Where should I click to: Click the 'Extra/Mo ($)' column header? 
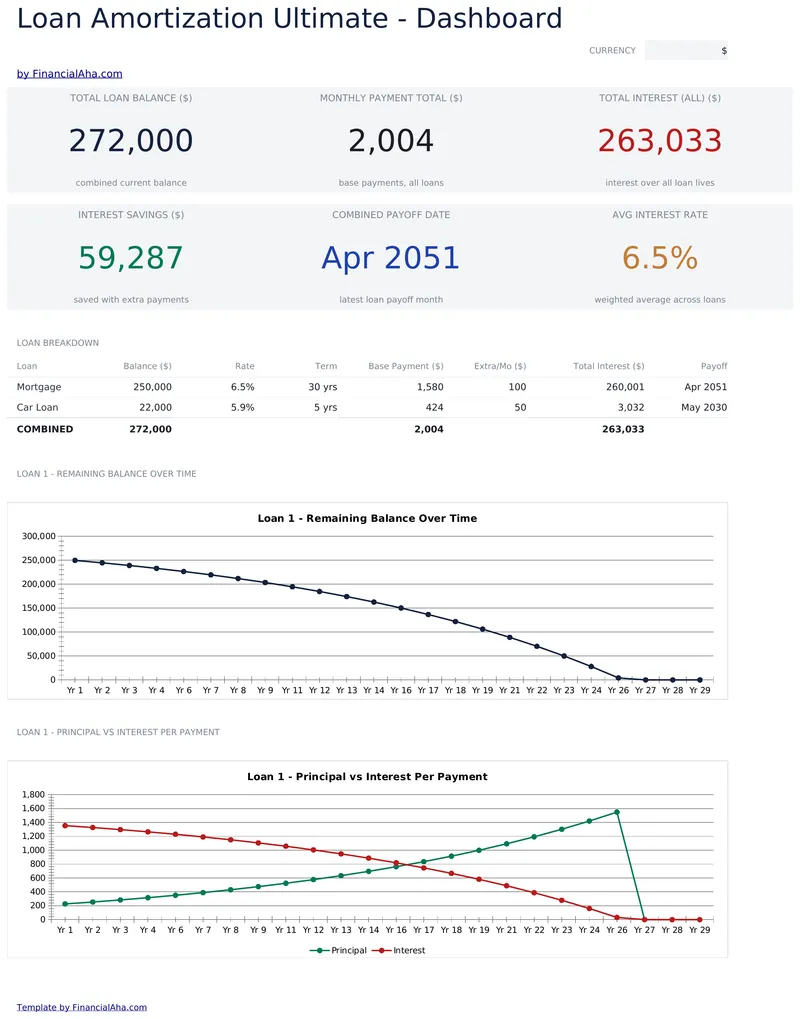coord(500,366)
